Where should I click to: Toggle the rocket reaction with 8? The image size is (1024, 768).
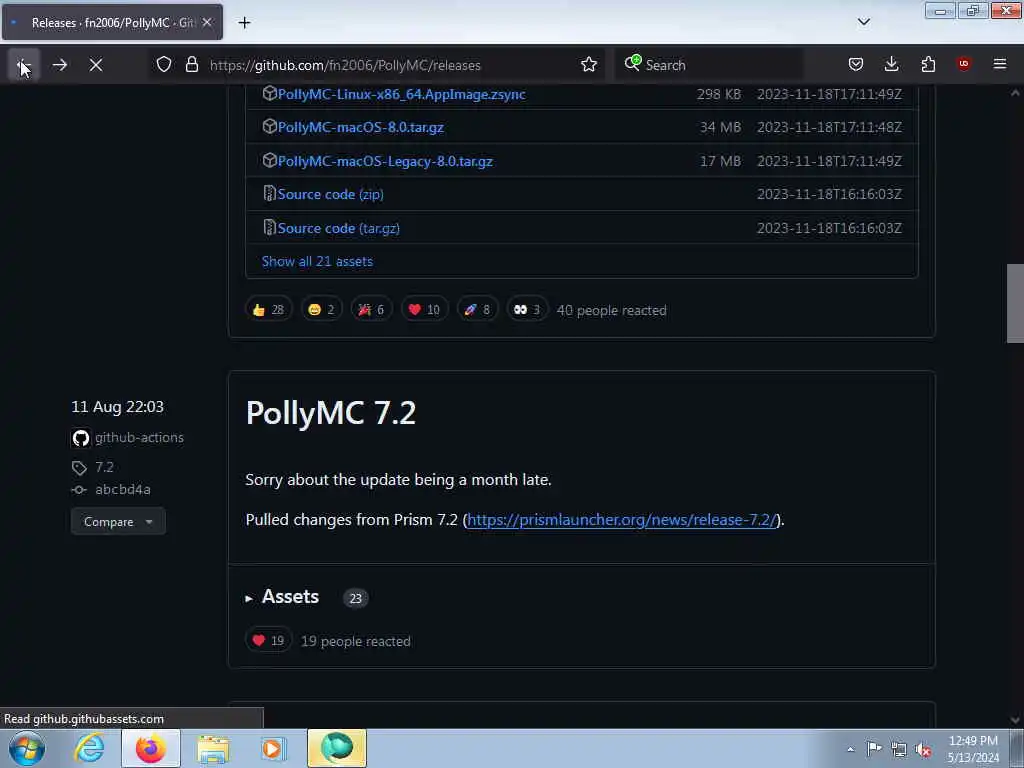point(477,310)
